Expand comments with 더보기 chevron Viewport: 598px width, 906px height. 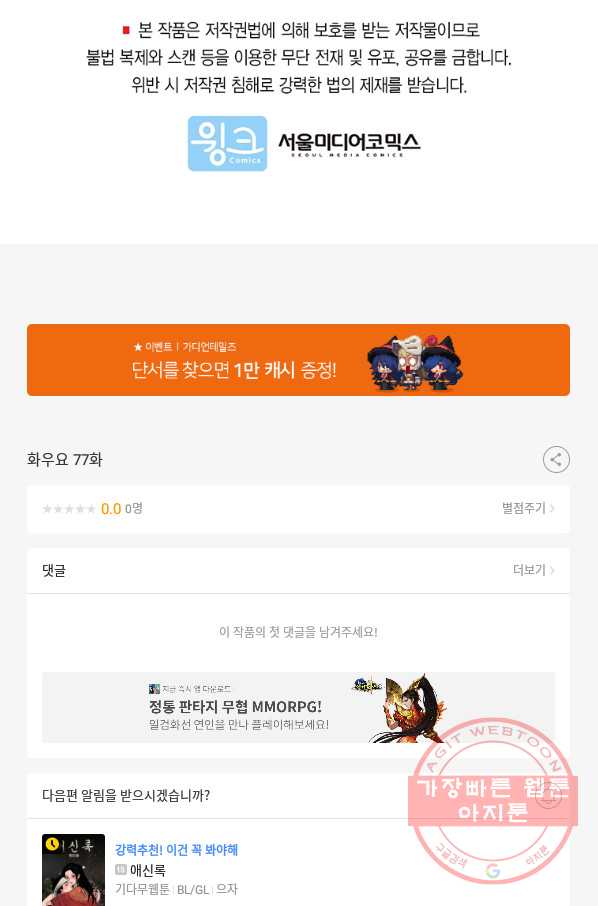pyautogui.click(x=534, y=570)
